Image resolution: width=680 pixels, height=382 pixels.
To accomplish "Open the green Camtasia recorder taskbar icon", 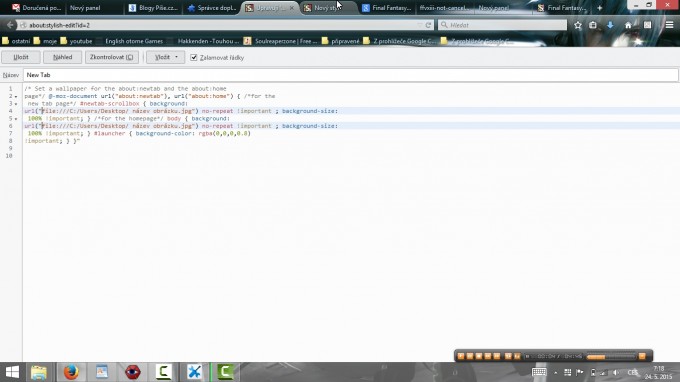I will tap(225, 372).
